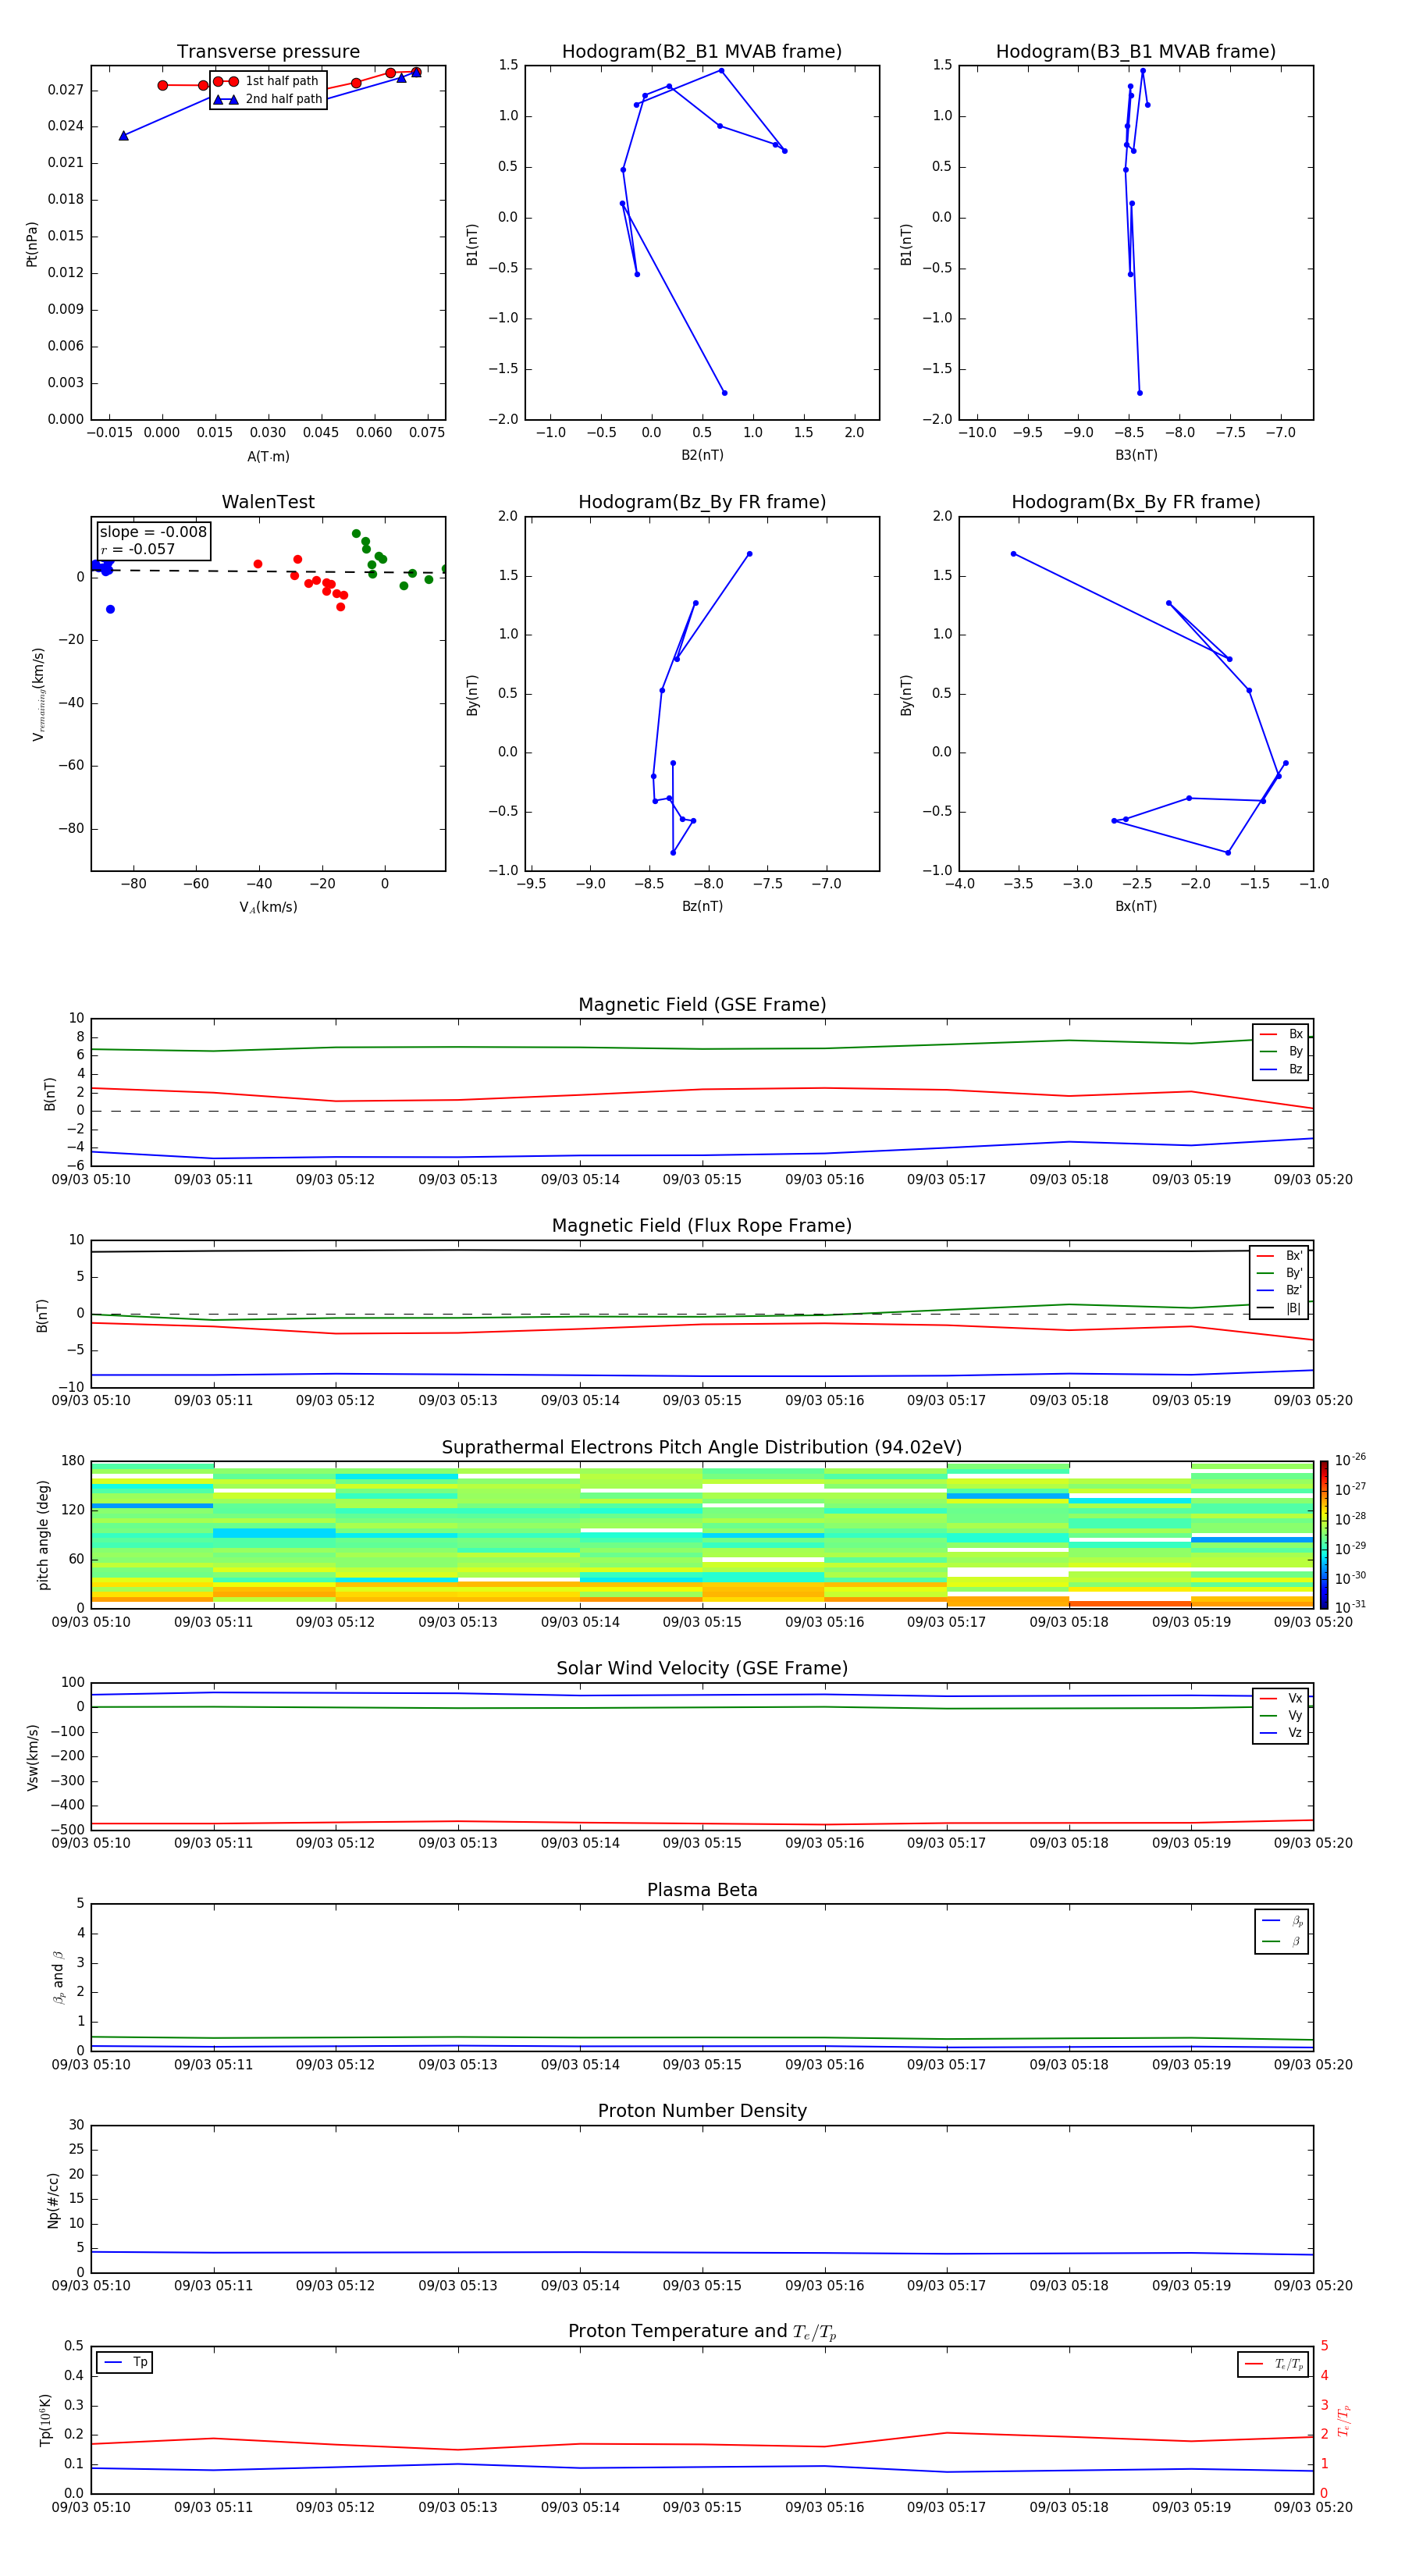Image resolution: width=1405 pixels, height=2576 pixels.
Task: Click the 'Hodogram(B2_B1 MVAB frame)' title
Action: pos(702,52)
